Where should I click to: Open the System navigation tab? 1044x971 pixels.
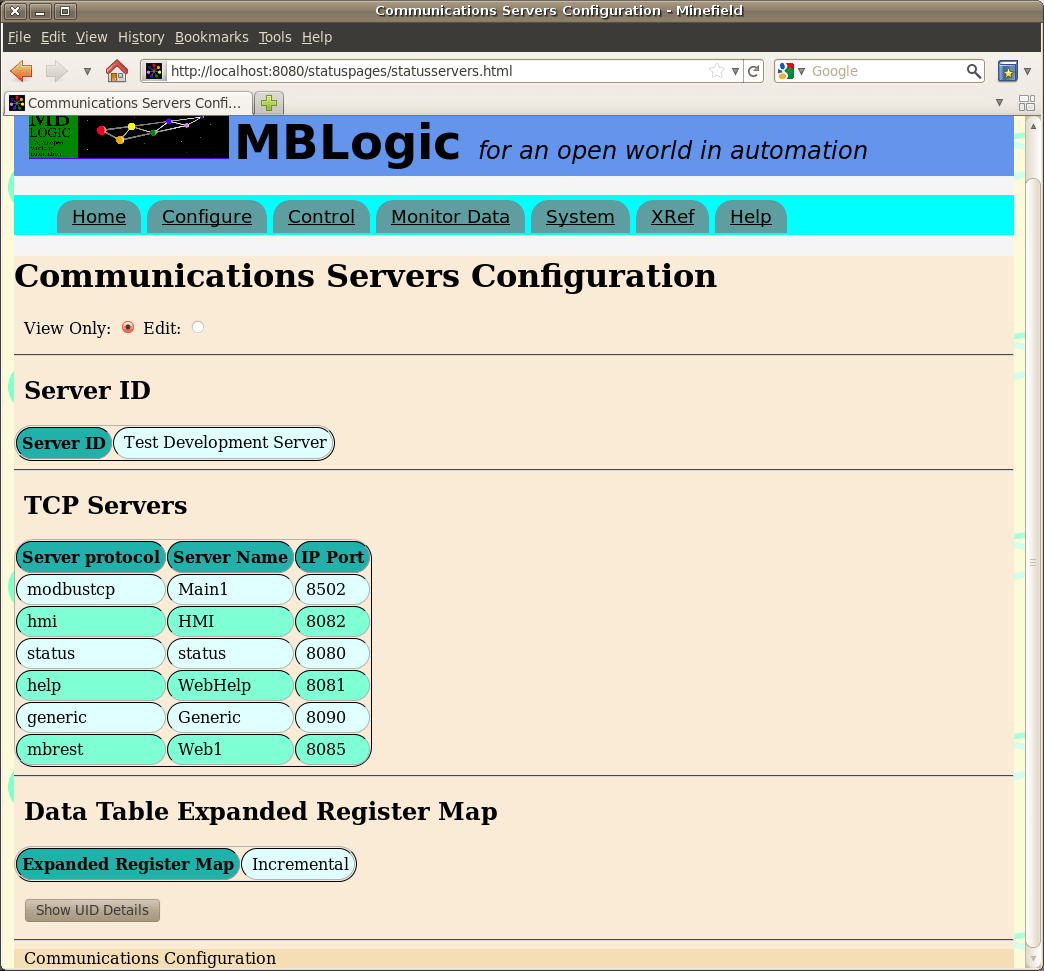coord(580,216)
